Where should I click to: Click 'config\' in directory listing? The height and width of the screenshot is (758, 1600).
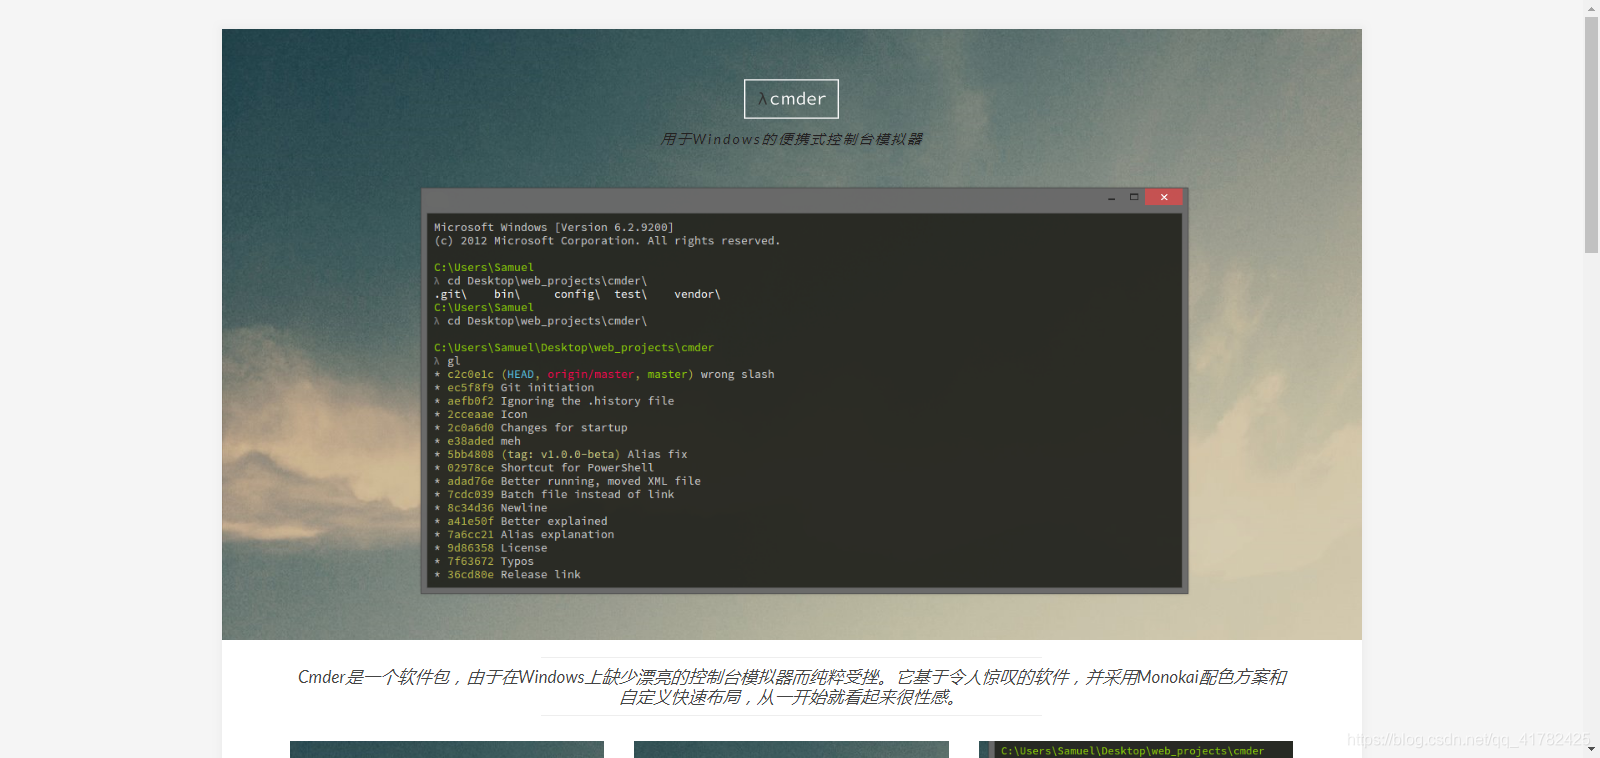coord(577,295)
